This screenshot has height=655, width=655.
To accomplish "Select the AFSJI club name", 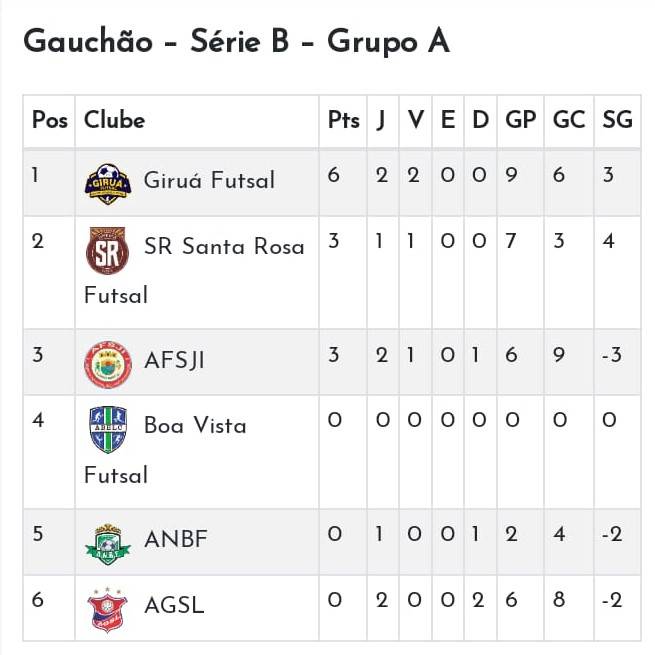I will click(174, 360).
